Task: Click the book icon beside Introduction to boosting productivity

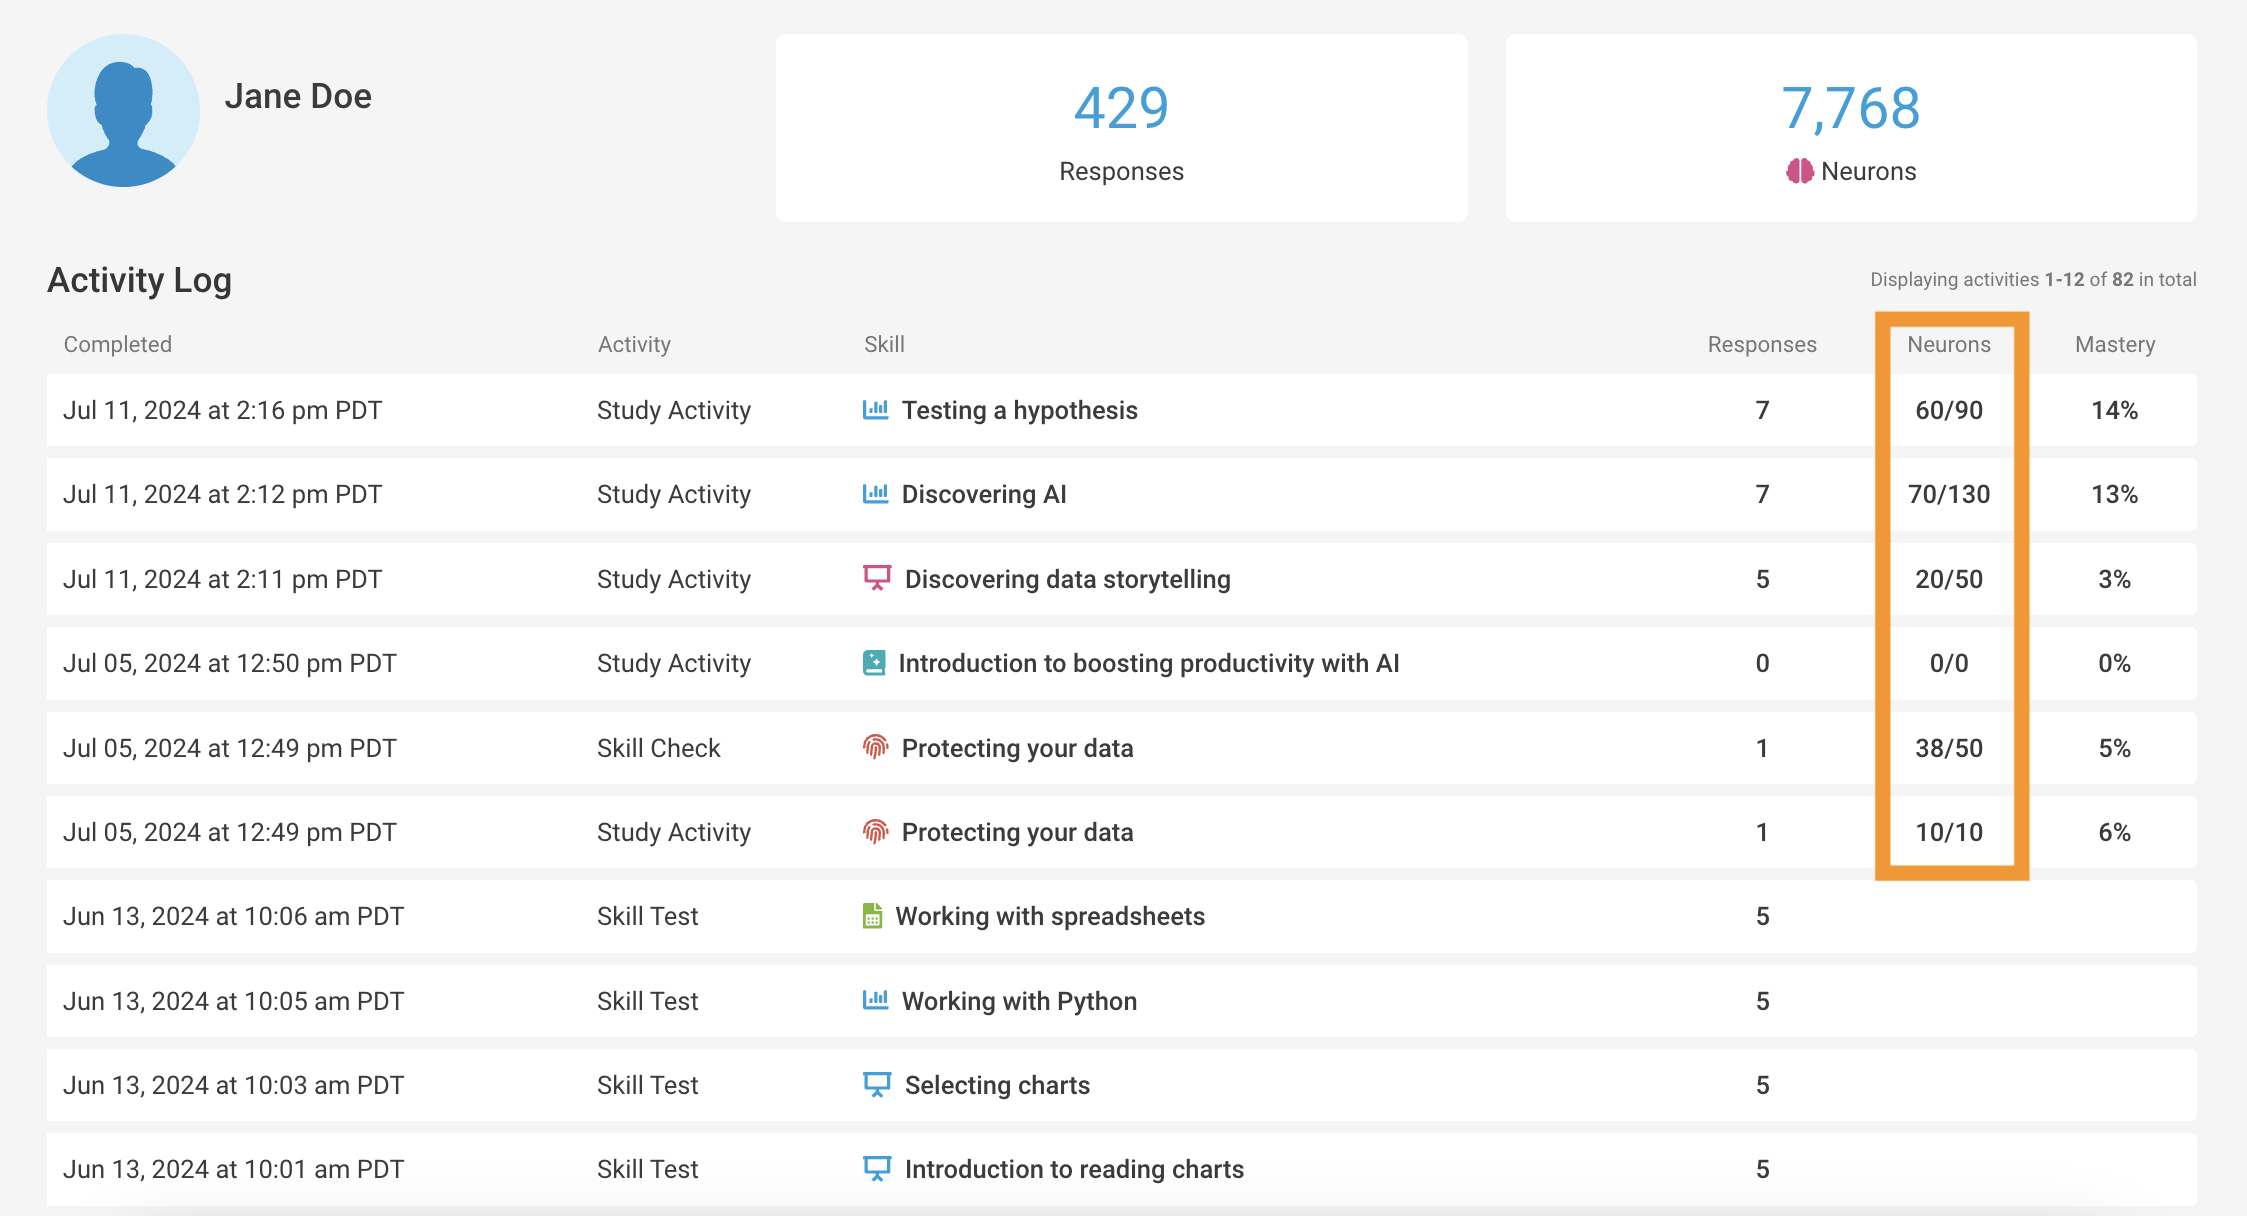Action: pyautogui.click(x=875, y=662)
